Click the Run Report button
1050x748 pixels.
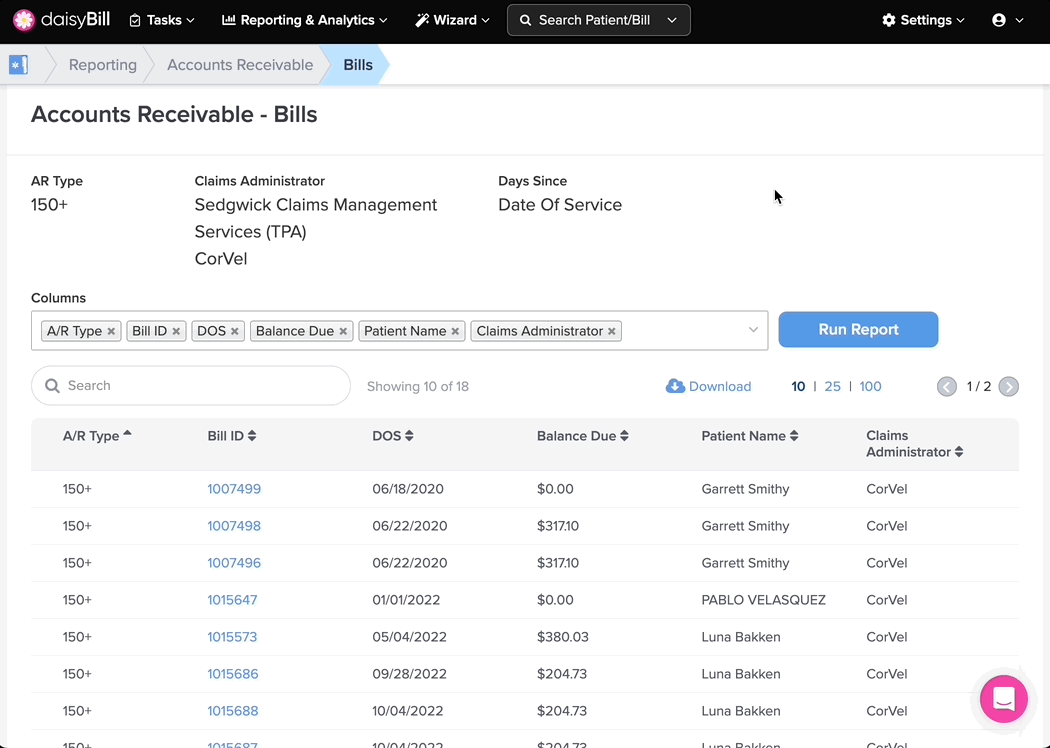[858, 329]
